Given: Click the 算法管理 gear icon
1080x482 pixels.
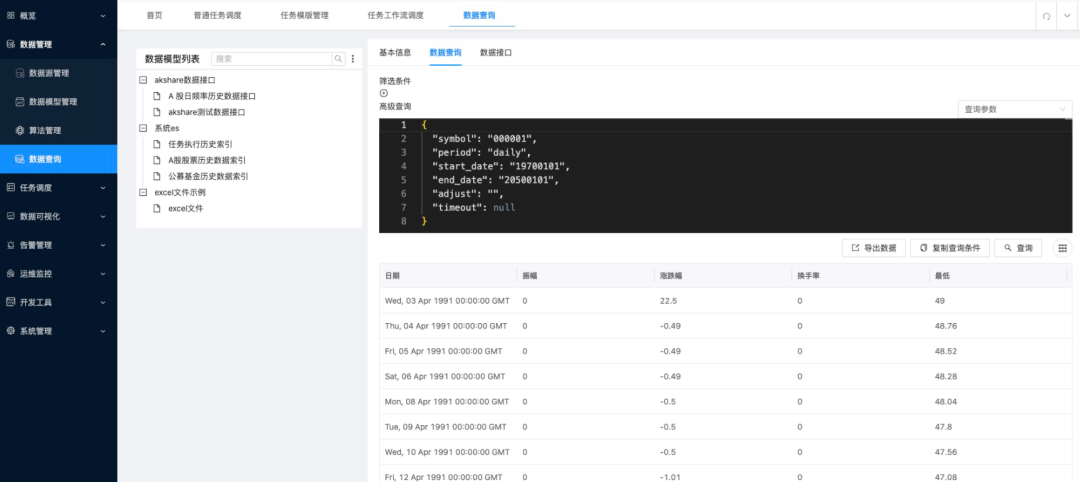Looking at the screenshot, I should coord(20,130).
